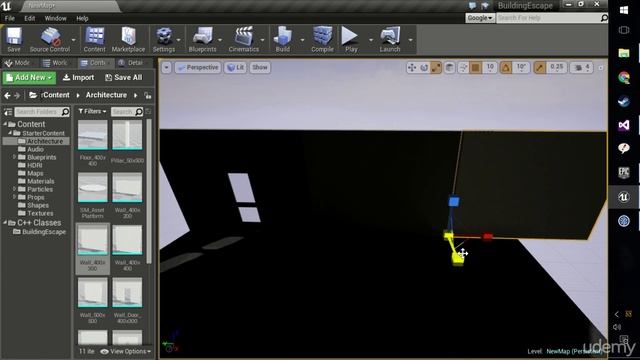The width and height of the screenshot is (640, 360).
Task: Open Epic Games Launcher from taskbar
Action: click(624, 173)
